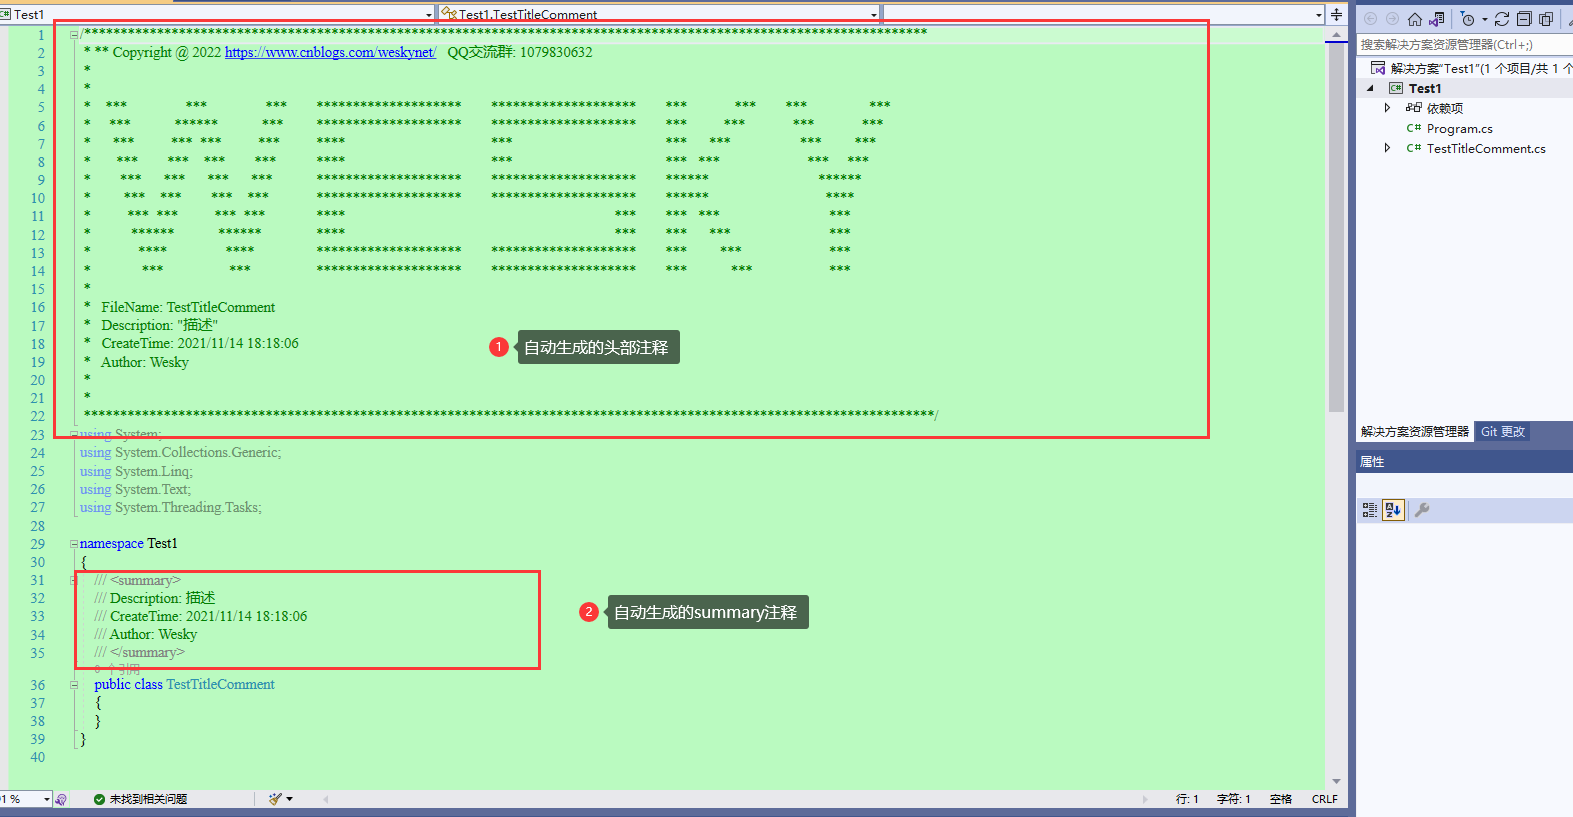This screenshot has height=817, width=1573.
Task: Select the solution 'Test1' root node
Action: (x=1470, y=68)
